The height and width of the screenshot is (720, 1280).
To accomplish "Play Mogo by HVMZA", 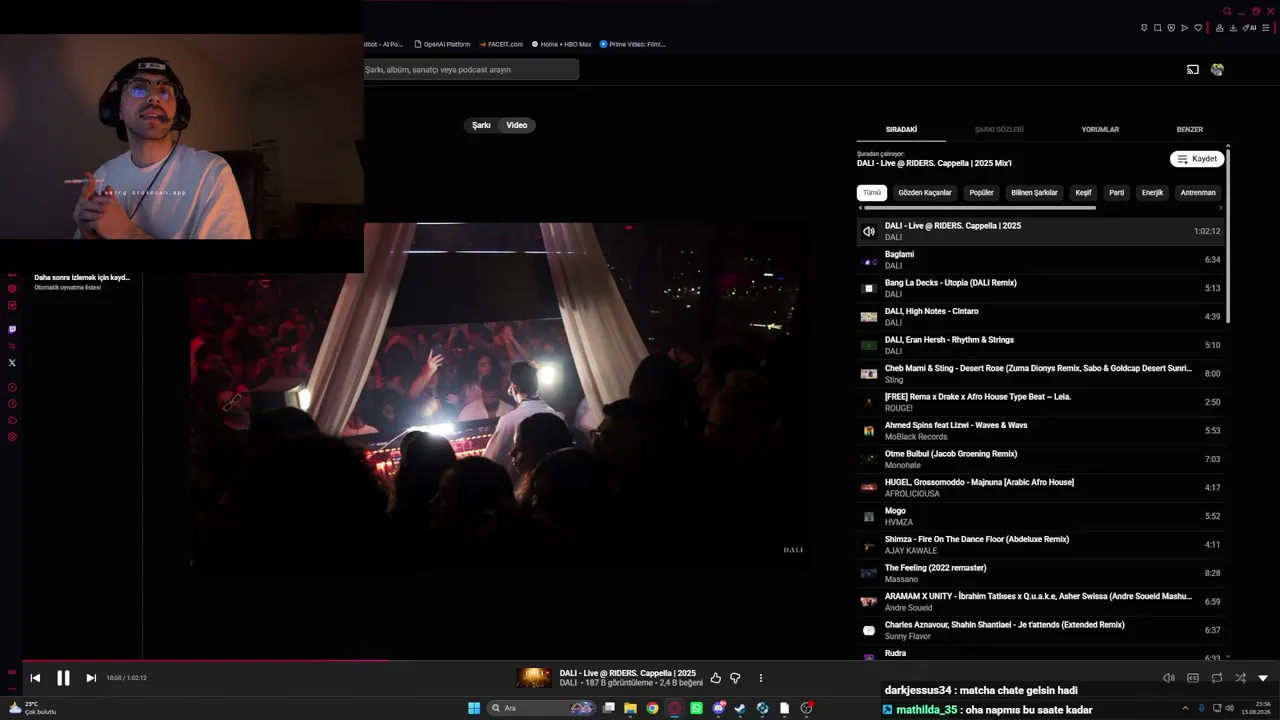I will tap(1040, 516).
